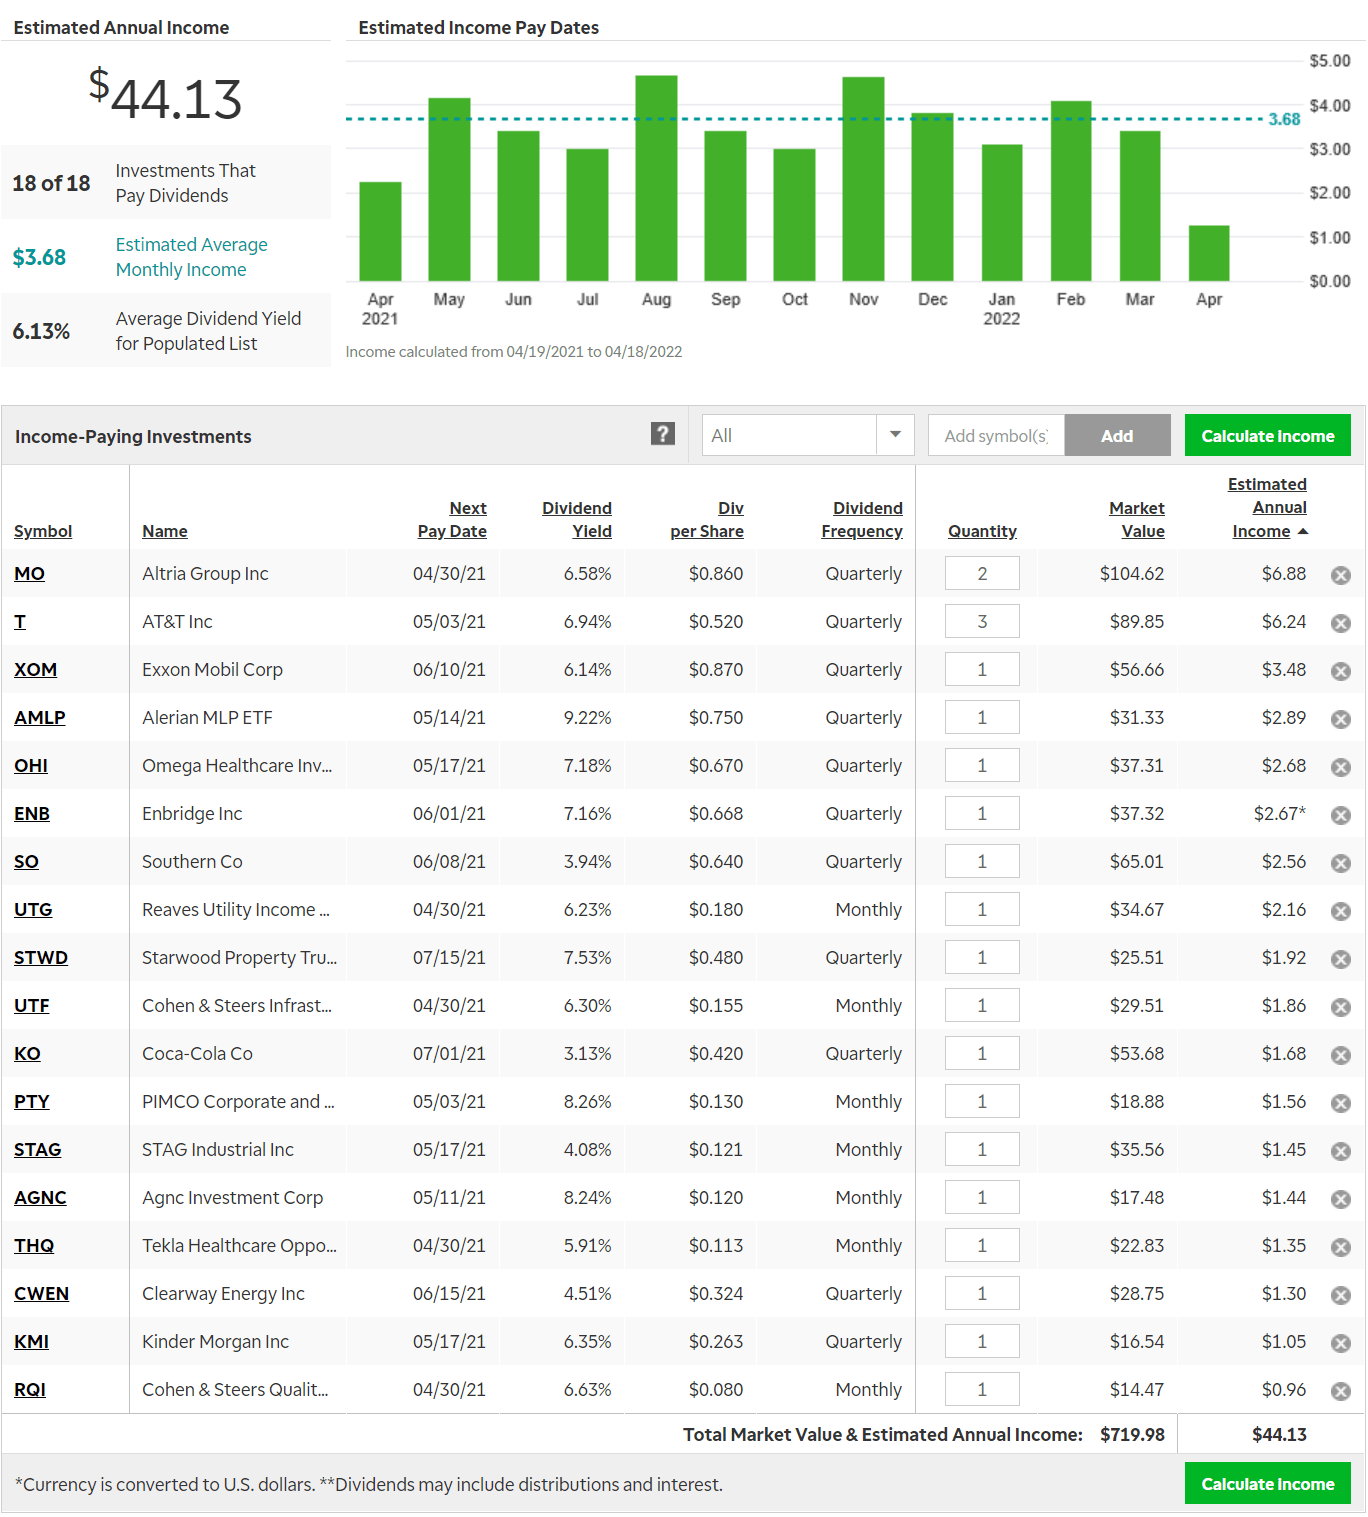The height and width of the screenshot is (1517, 1368).
Task: Remove the ENB Enbridge row
Action: (x=1341, y=815)
